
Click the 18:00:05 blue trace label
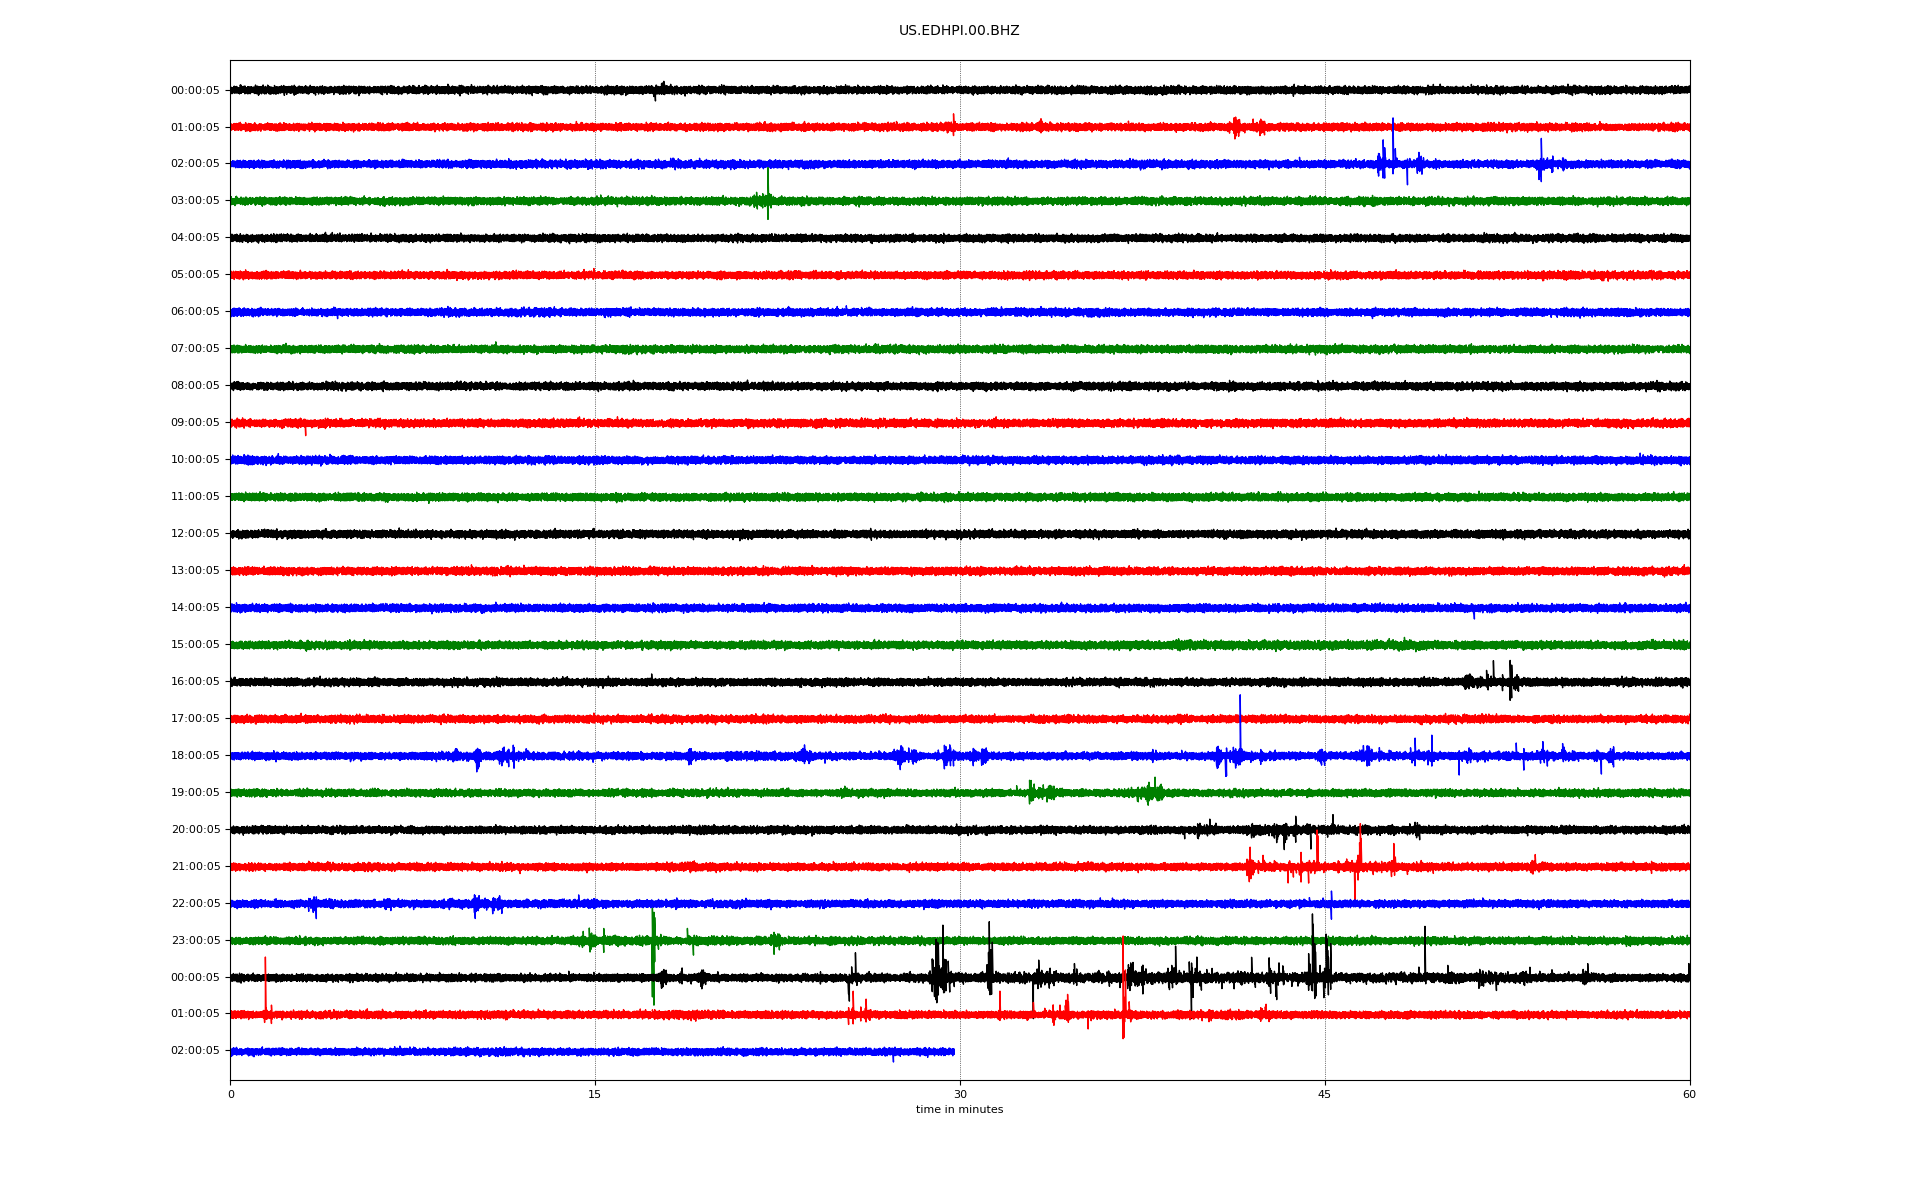195,756
